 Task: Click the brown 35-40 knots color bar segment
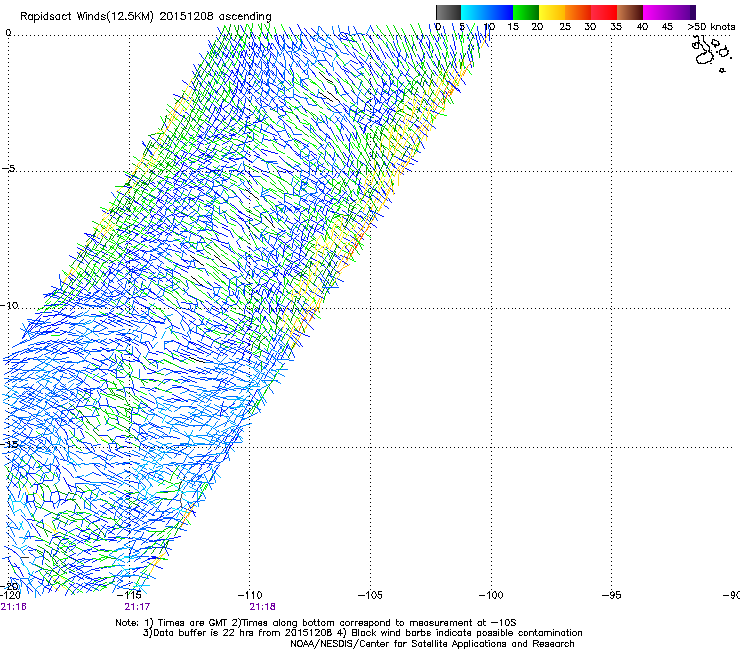point(630,12)
